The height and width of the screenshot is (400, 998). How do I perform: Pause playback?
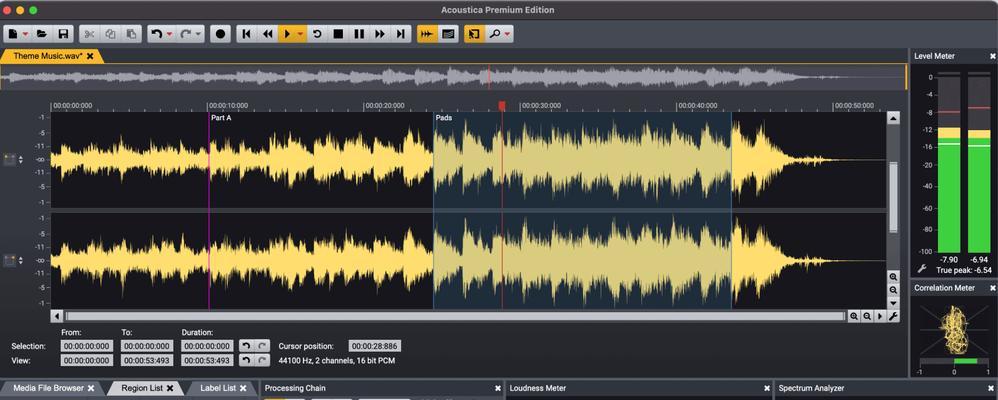pos(360,34)
